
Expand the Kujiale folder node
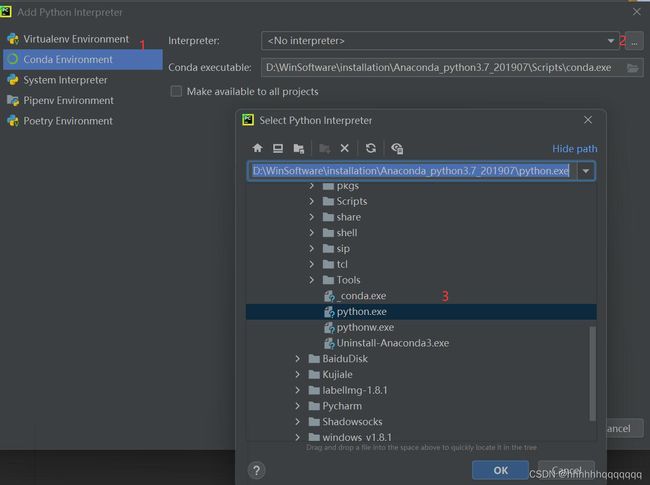pos(297,375)
